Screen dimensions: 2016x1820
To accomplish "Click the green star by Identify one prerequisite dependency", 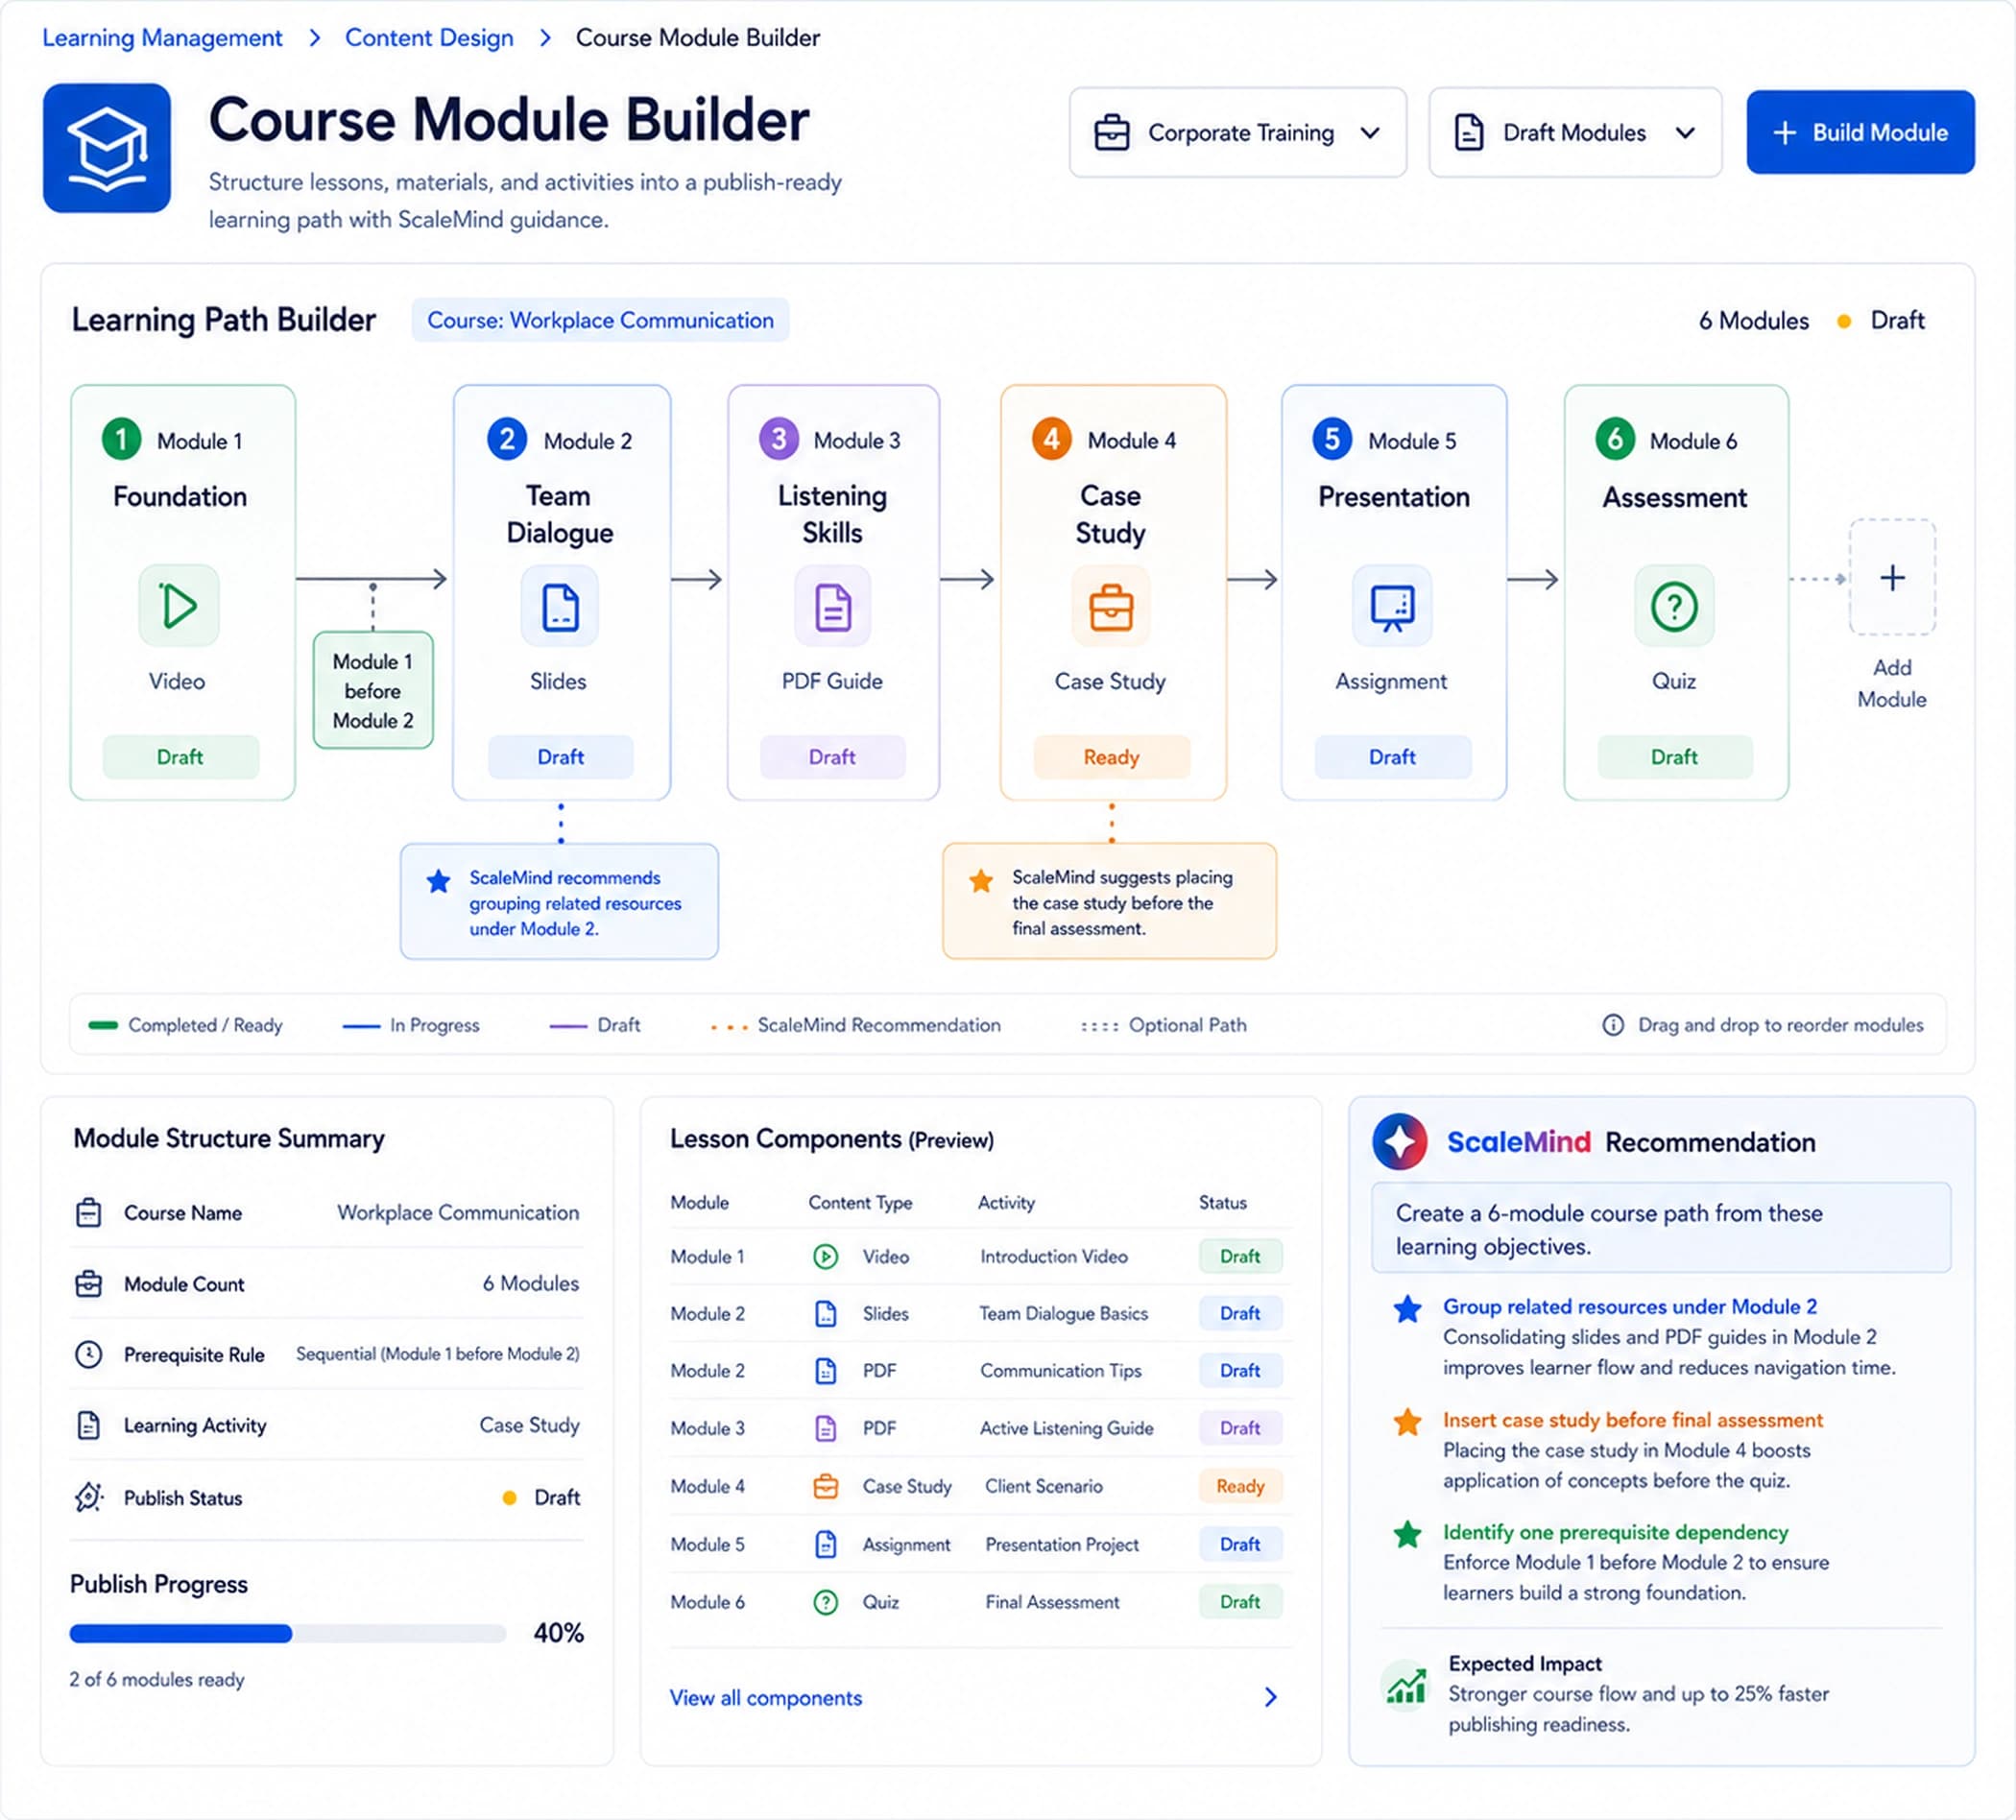I will pyautogui.click(x=1407, y=1533).
